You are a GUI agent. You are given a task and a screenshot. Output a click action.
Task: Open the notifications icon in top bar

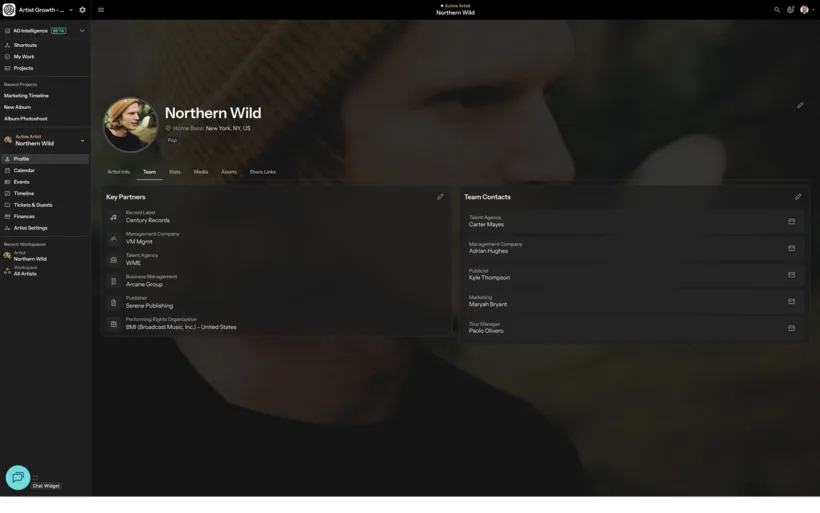[x=791, y=10]
